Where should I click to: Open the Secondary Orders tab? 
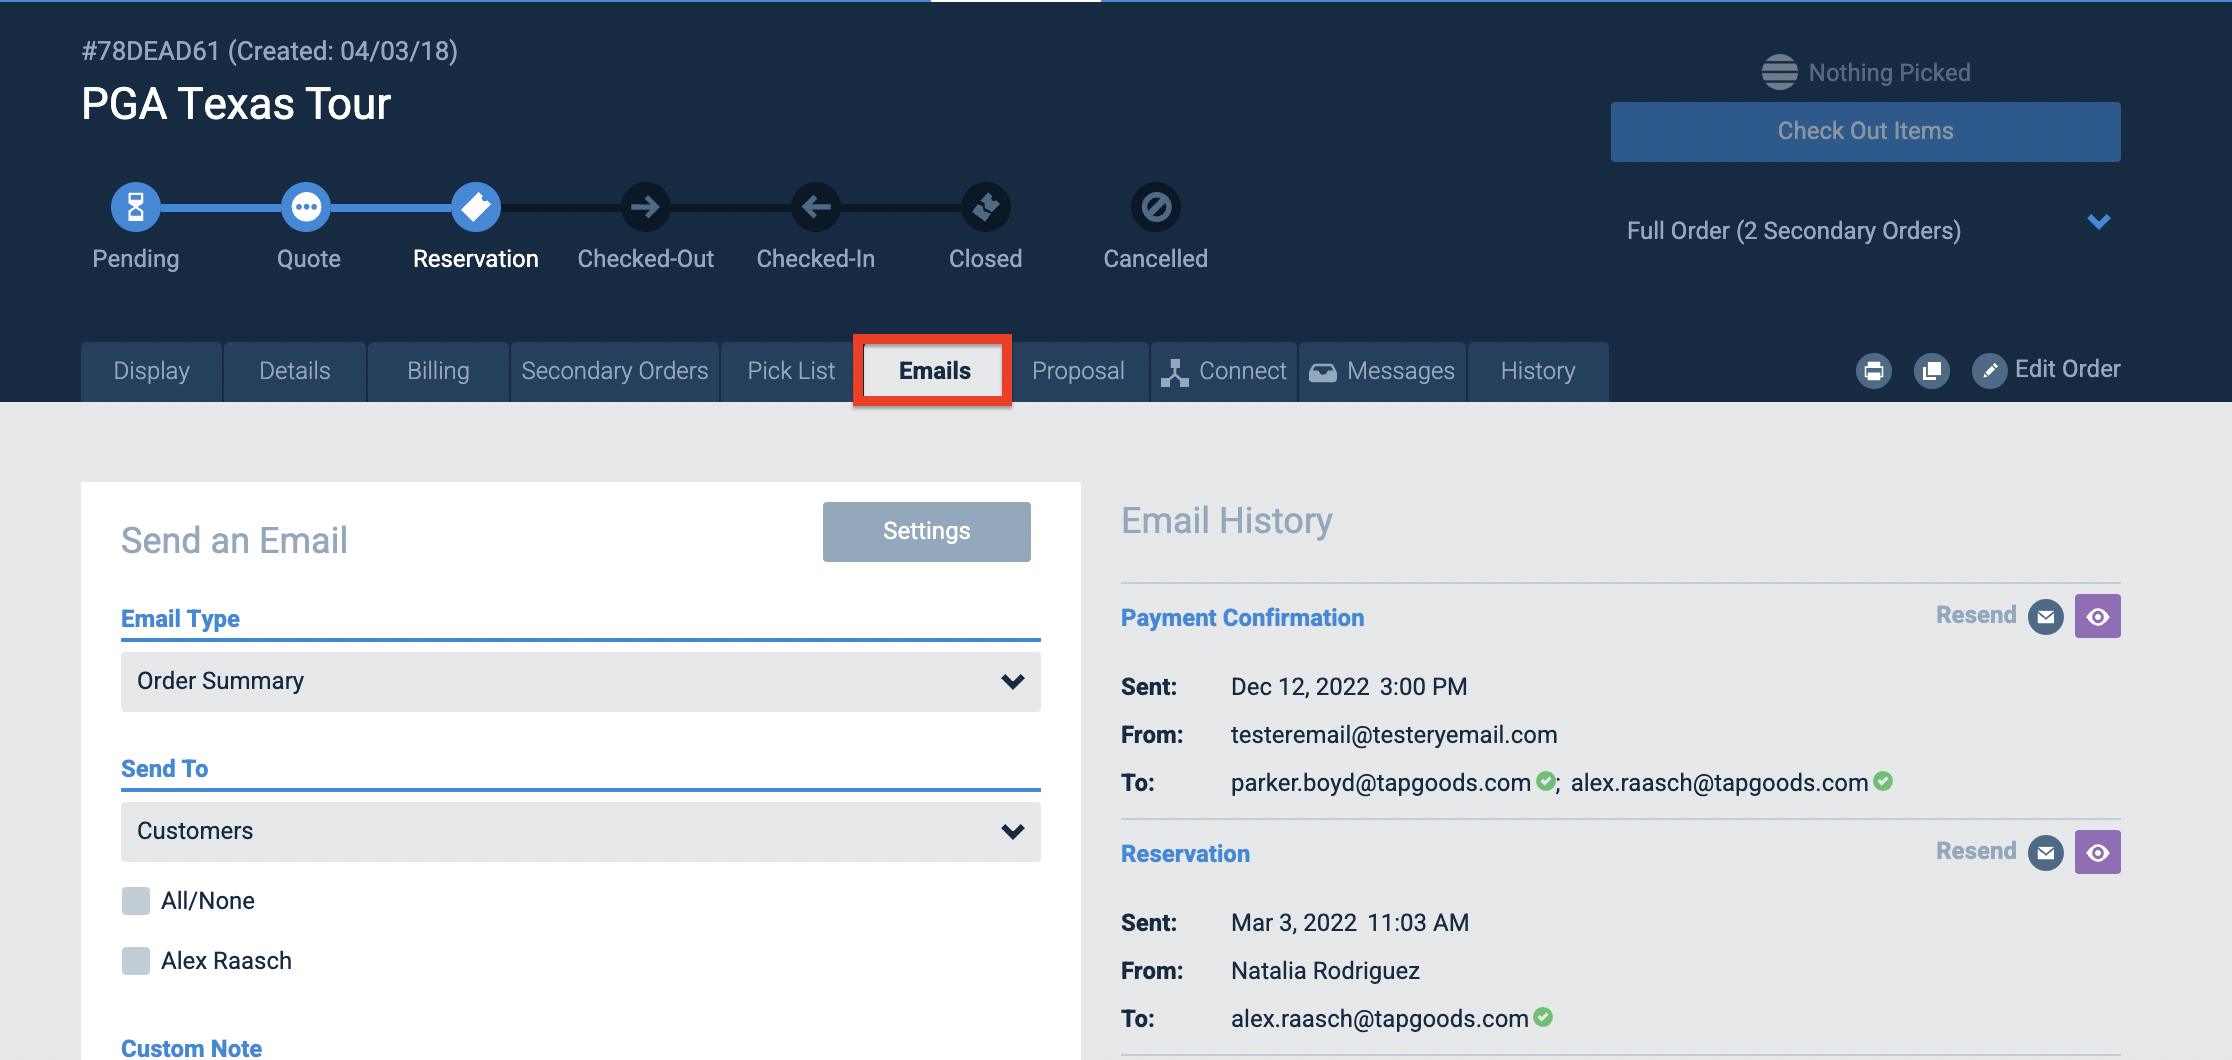(614, 370)
